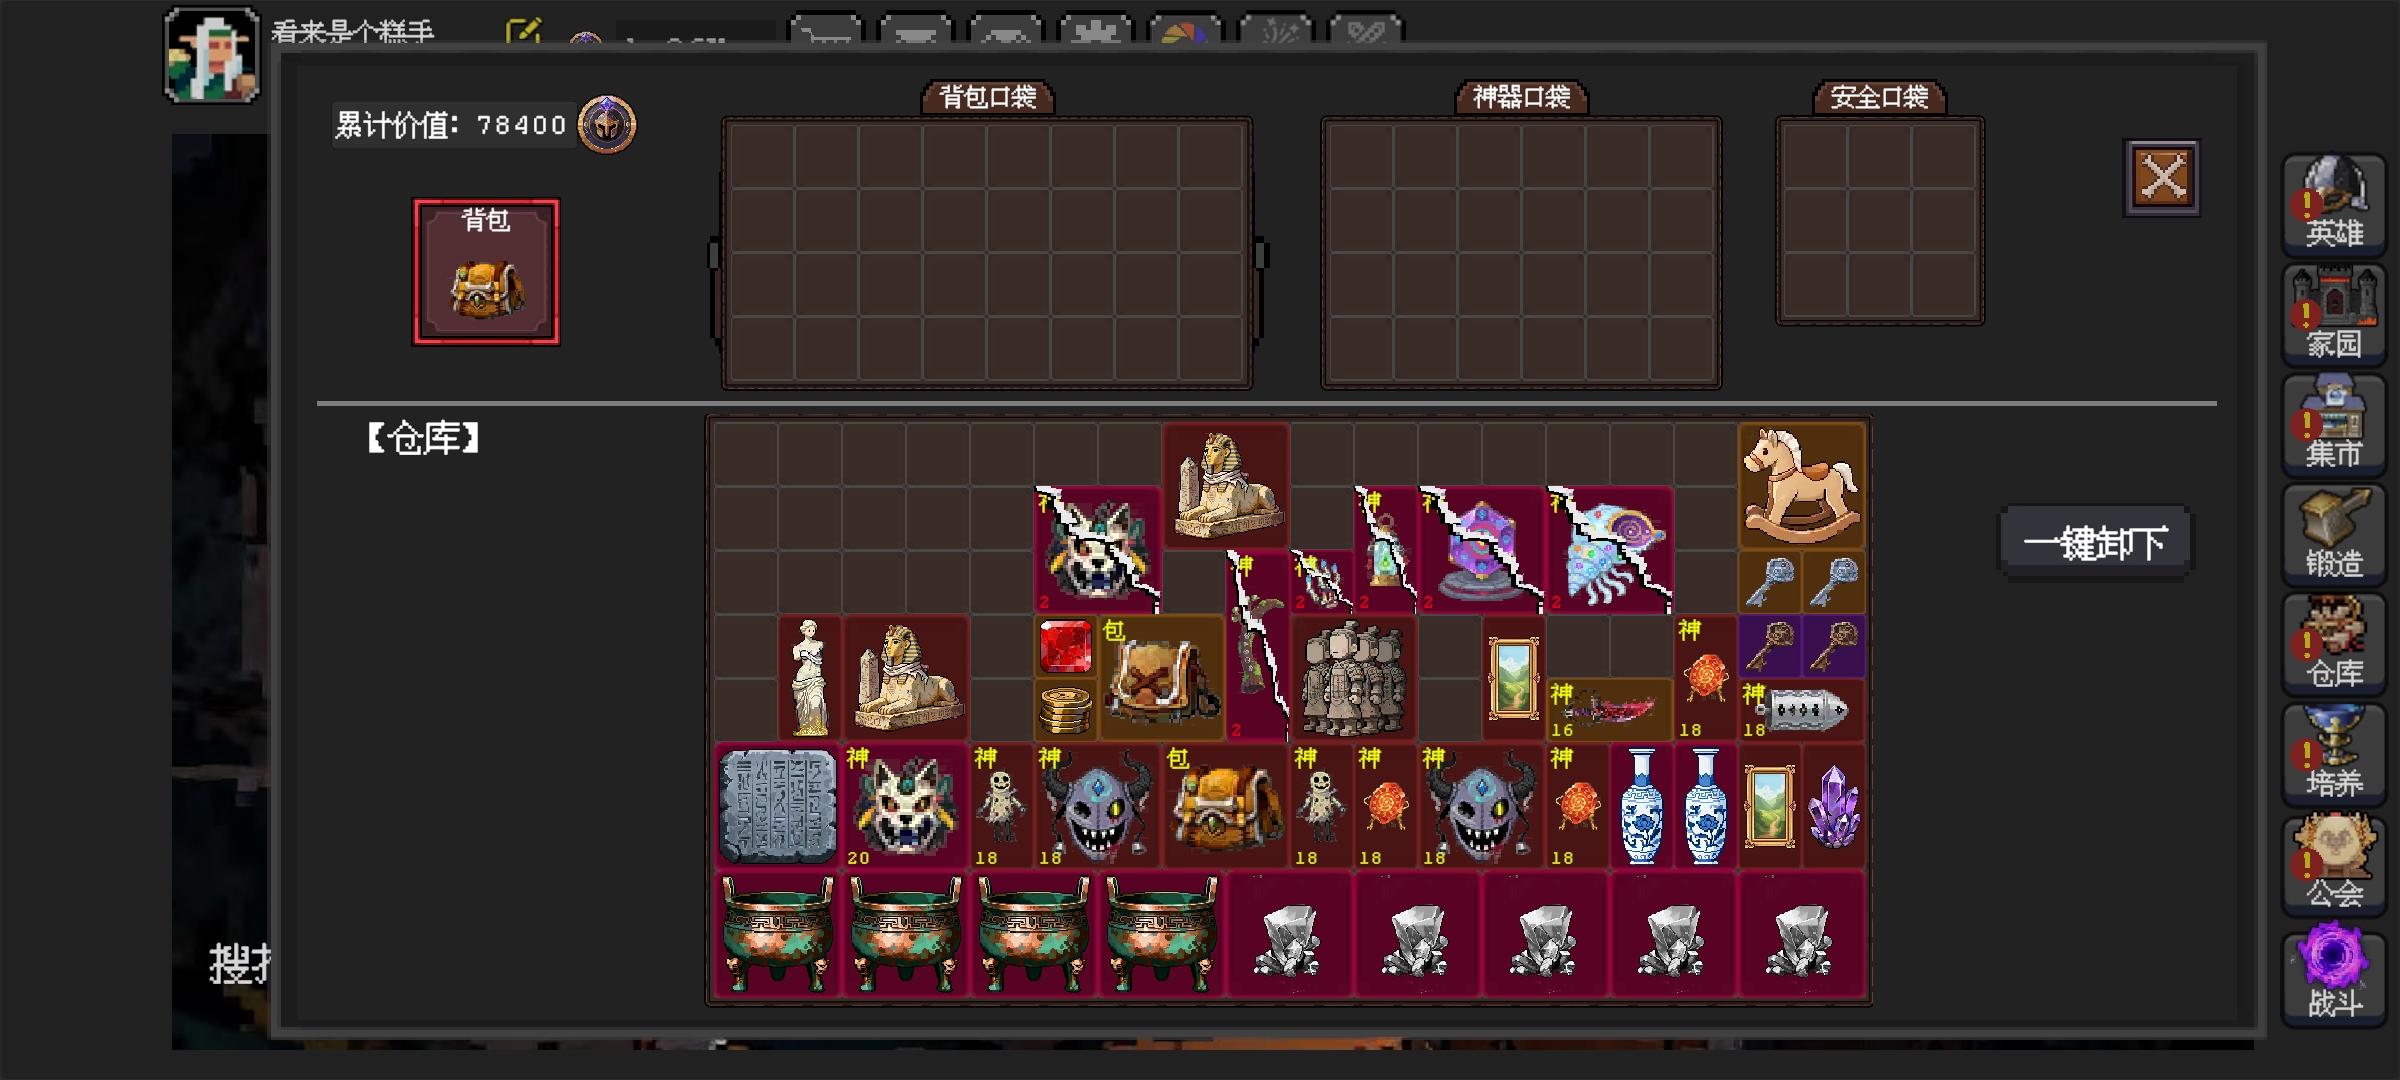The height and width of the screenshot is (1080, 2400).
Task: Select the stone tablet item
Action: (778, 806)
